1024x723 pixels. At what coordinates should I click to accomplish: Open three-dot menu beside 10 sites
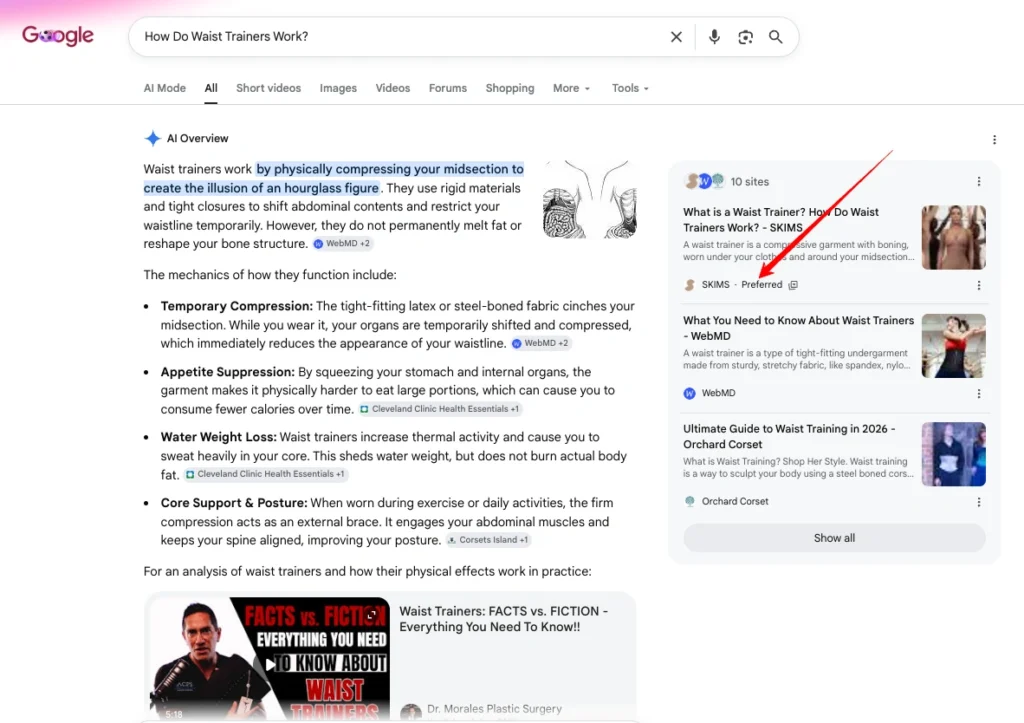coord(978,182)
